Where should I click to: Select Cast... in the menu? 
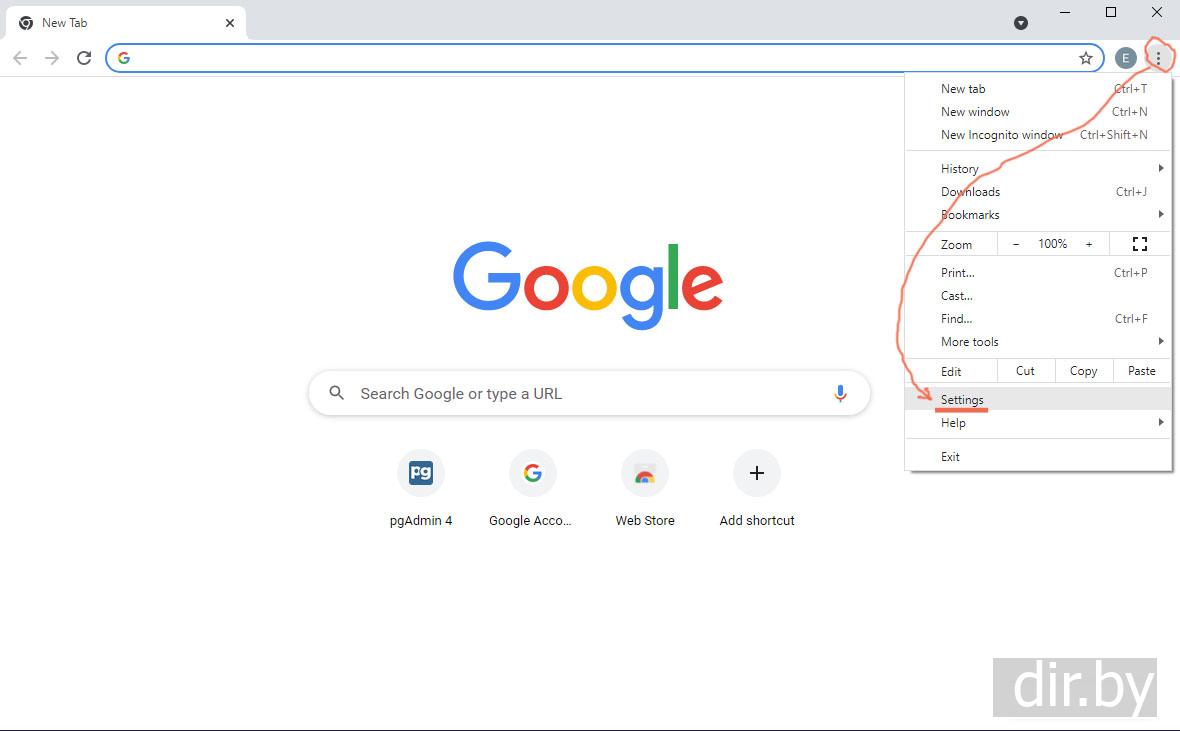(1039, 296)
